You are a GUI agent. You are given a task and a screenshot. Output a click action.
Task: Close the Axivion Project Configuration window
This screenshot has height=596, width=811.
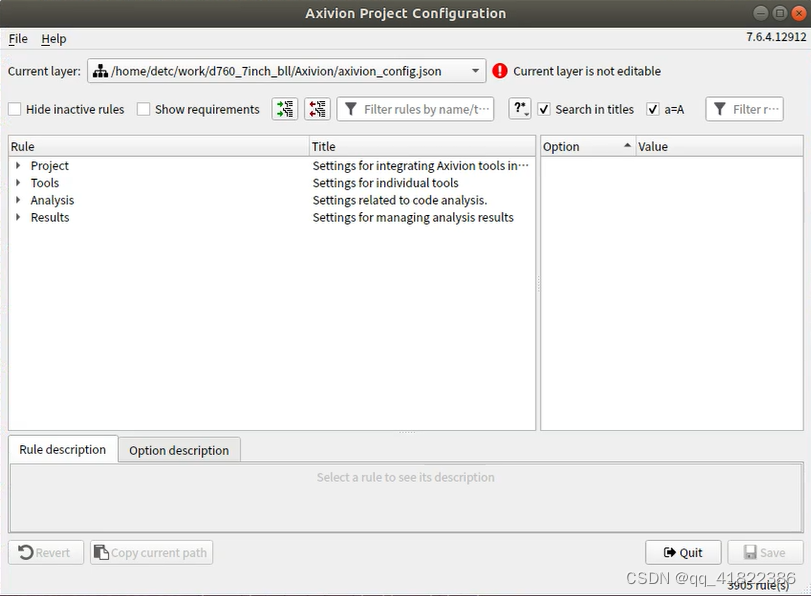(799, 13)
